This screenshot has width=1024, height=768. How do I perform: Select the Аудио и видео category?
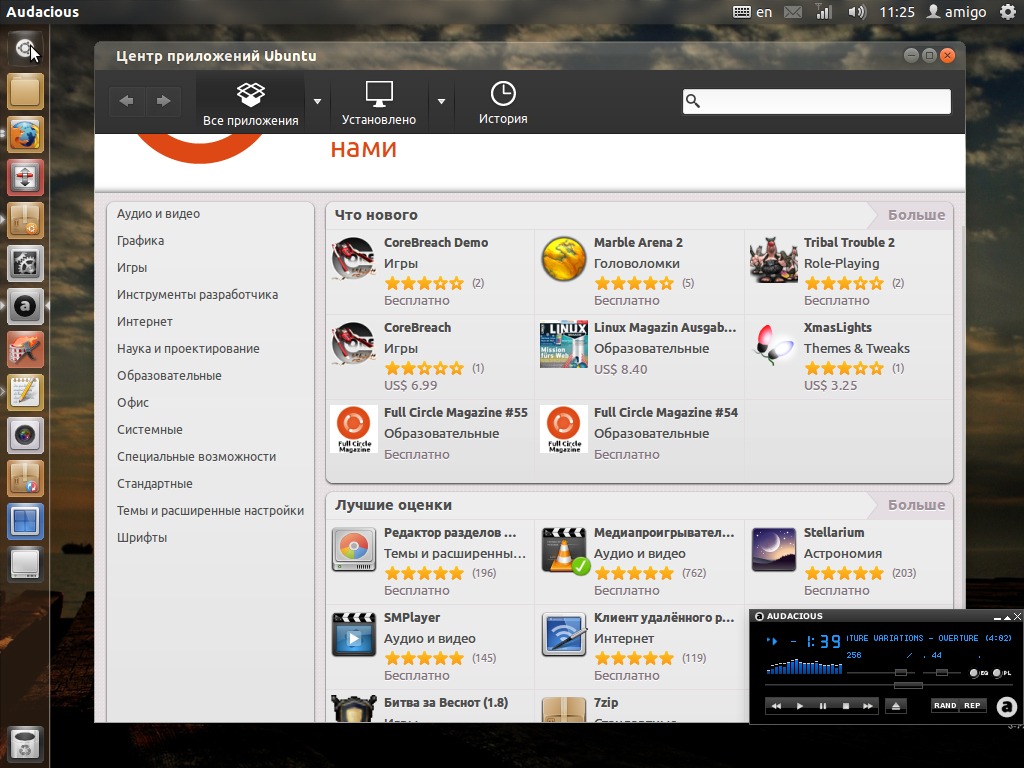point(159,214)
